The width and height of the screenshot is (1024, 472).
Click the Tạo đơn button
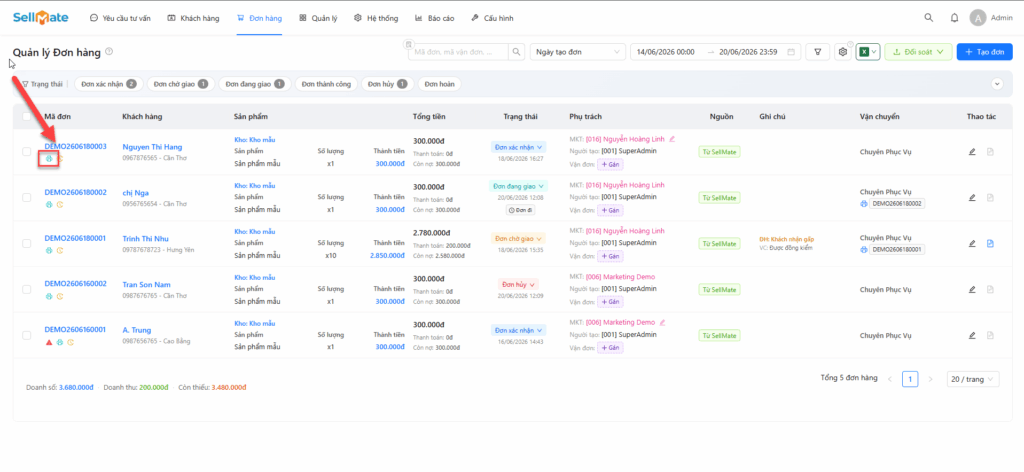984,52
